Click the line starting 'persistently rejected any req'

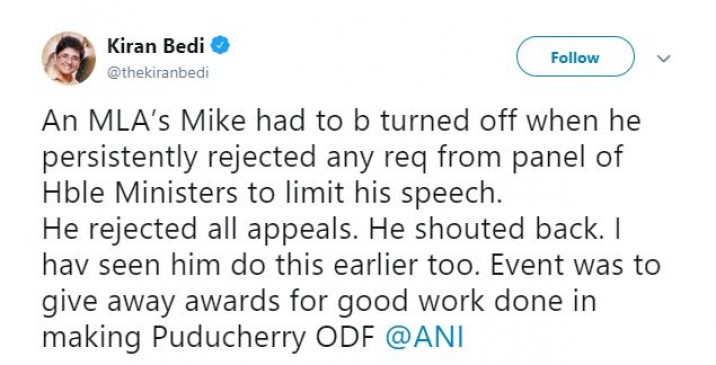(x=332, y=158)
